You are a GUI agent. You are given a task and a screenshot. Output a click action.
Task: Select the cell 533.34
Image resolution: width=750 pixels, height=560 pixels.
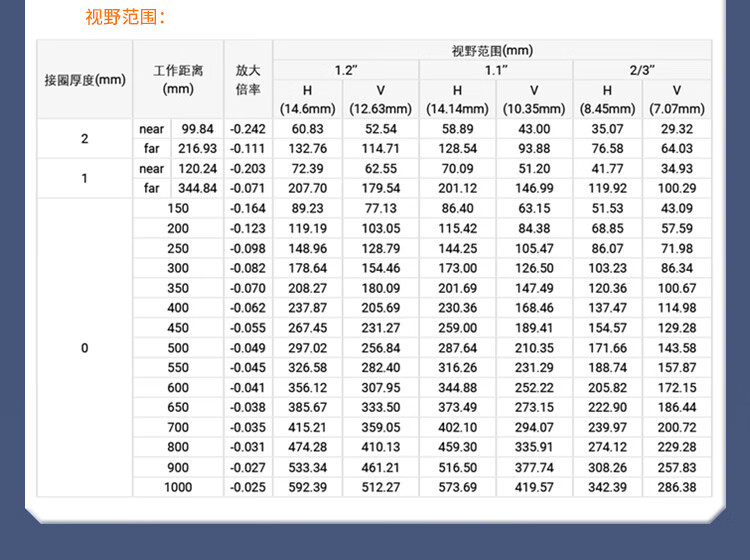[x=308, y=468]
